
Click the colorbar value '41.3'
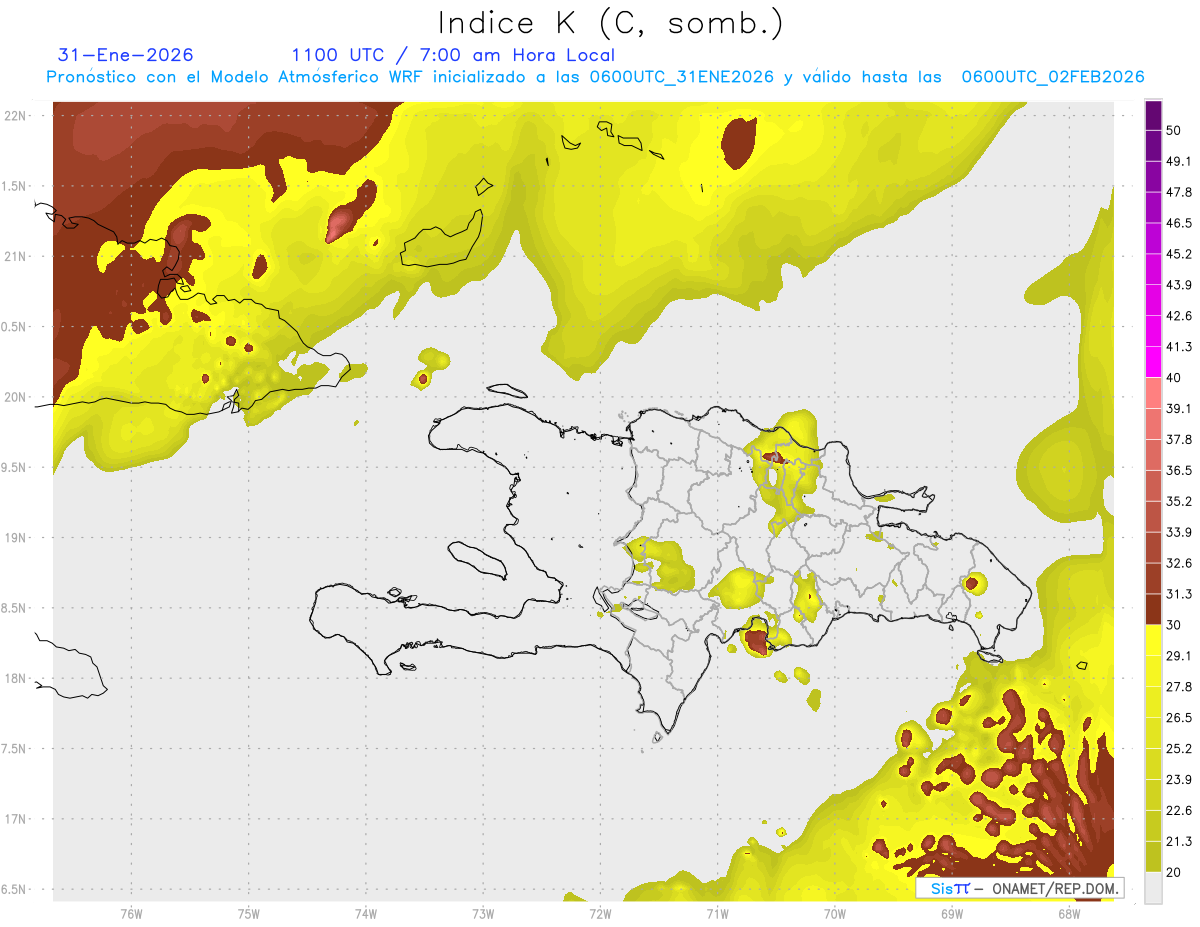pyautogui.click(x=1178, y=347)
